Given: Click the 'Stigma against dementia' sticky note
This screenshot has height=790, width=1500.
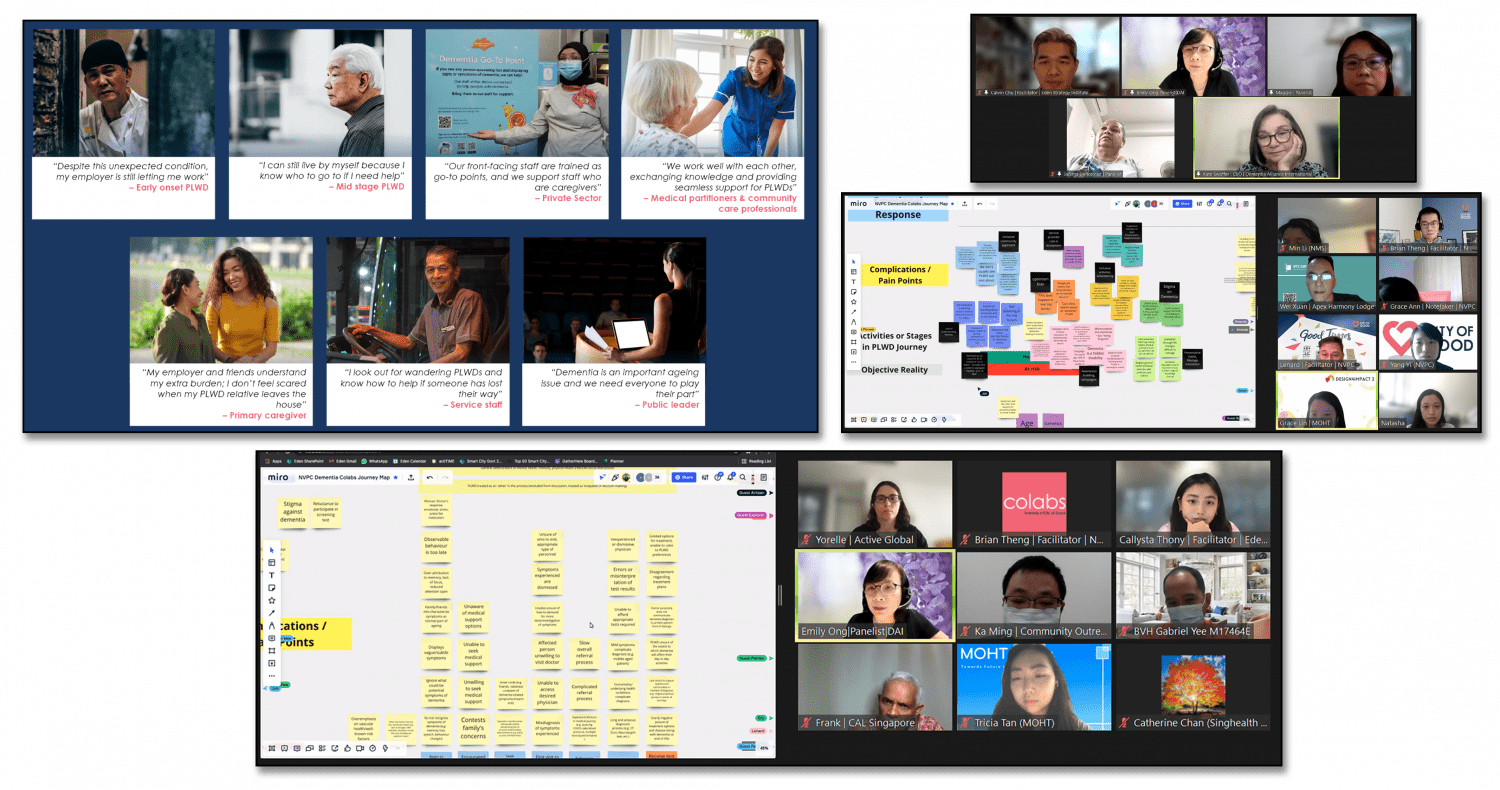Looking at the screenshot, I should pyautogui.click(x=293, y=513).
